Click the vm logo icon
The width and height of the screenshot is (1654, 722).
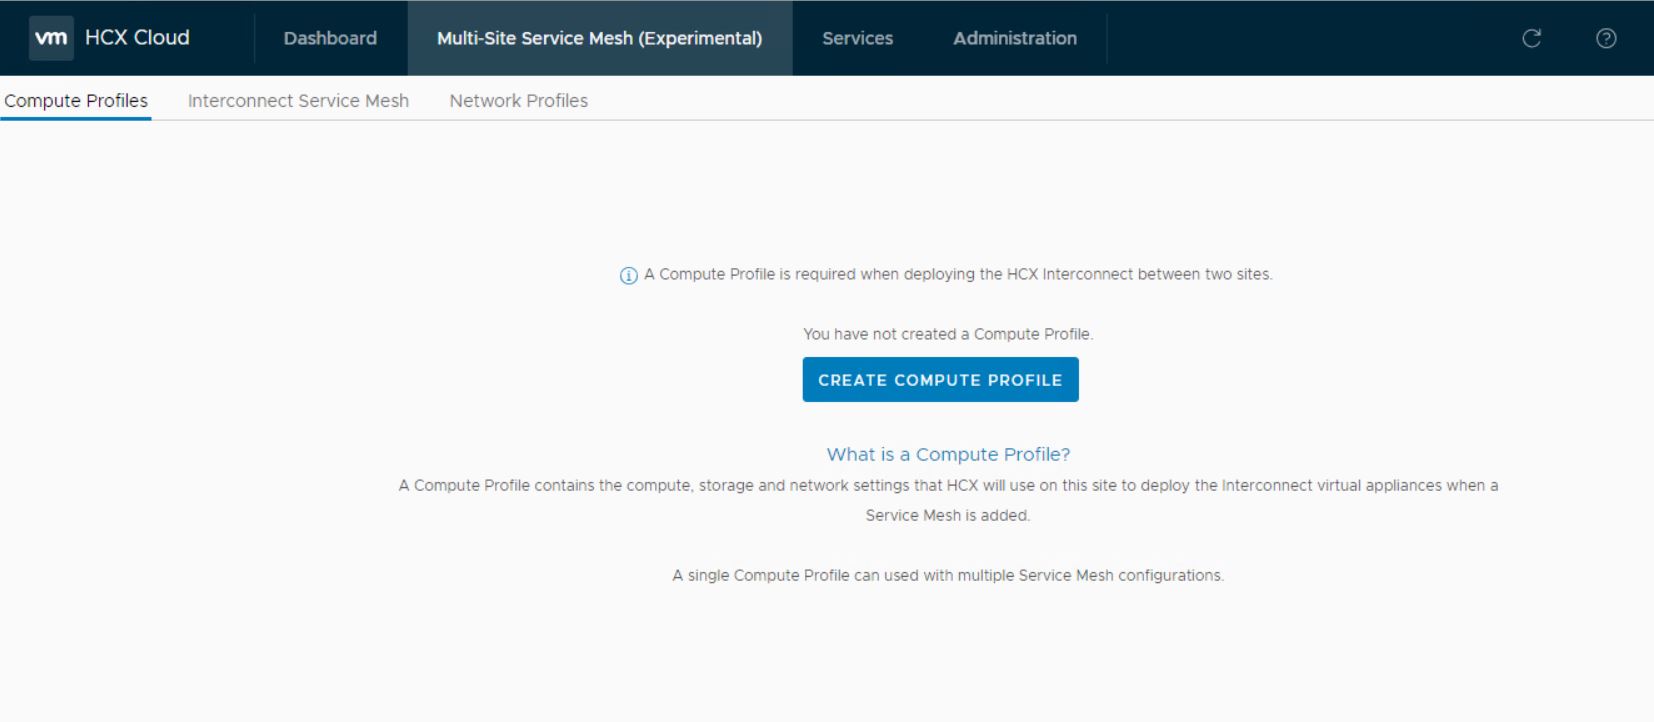pyautogui.click(x=51, y=38)
